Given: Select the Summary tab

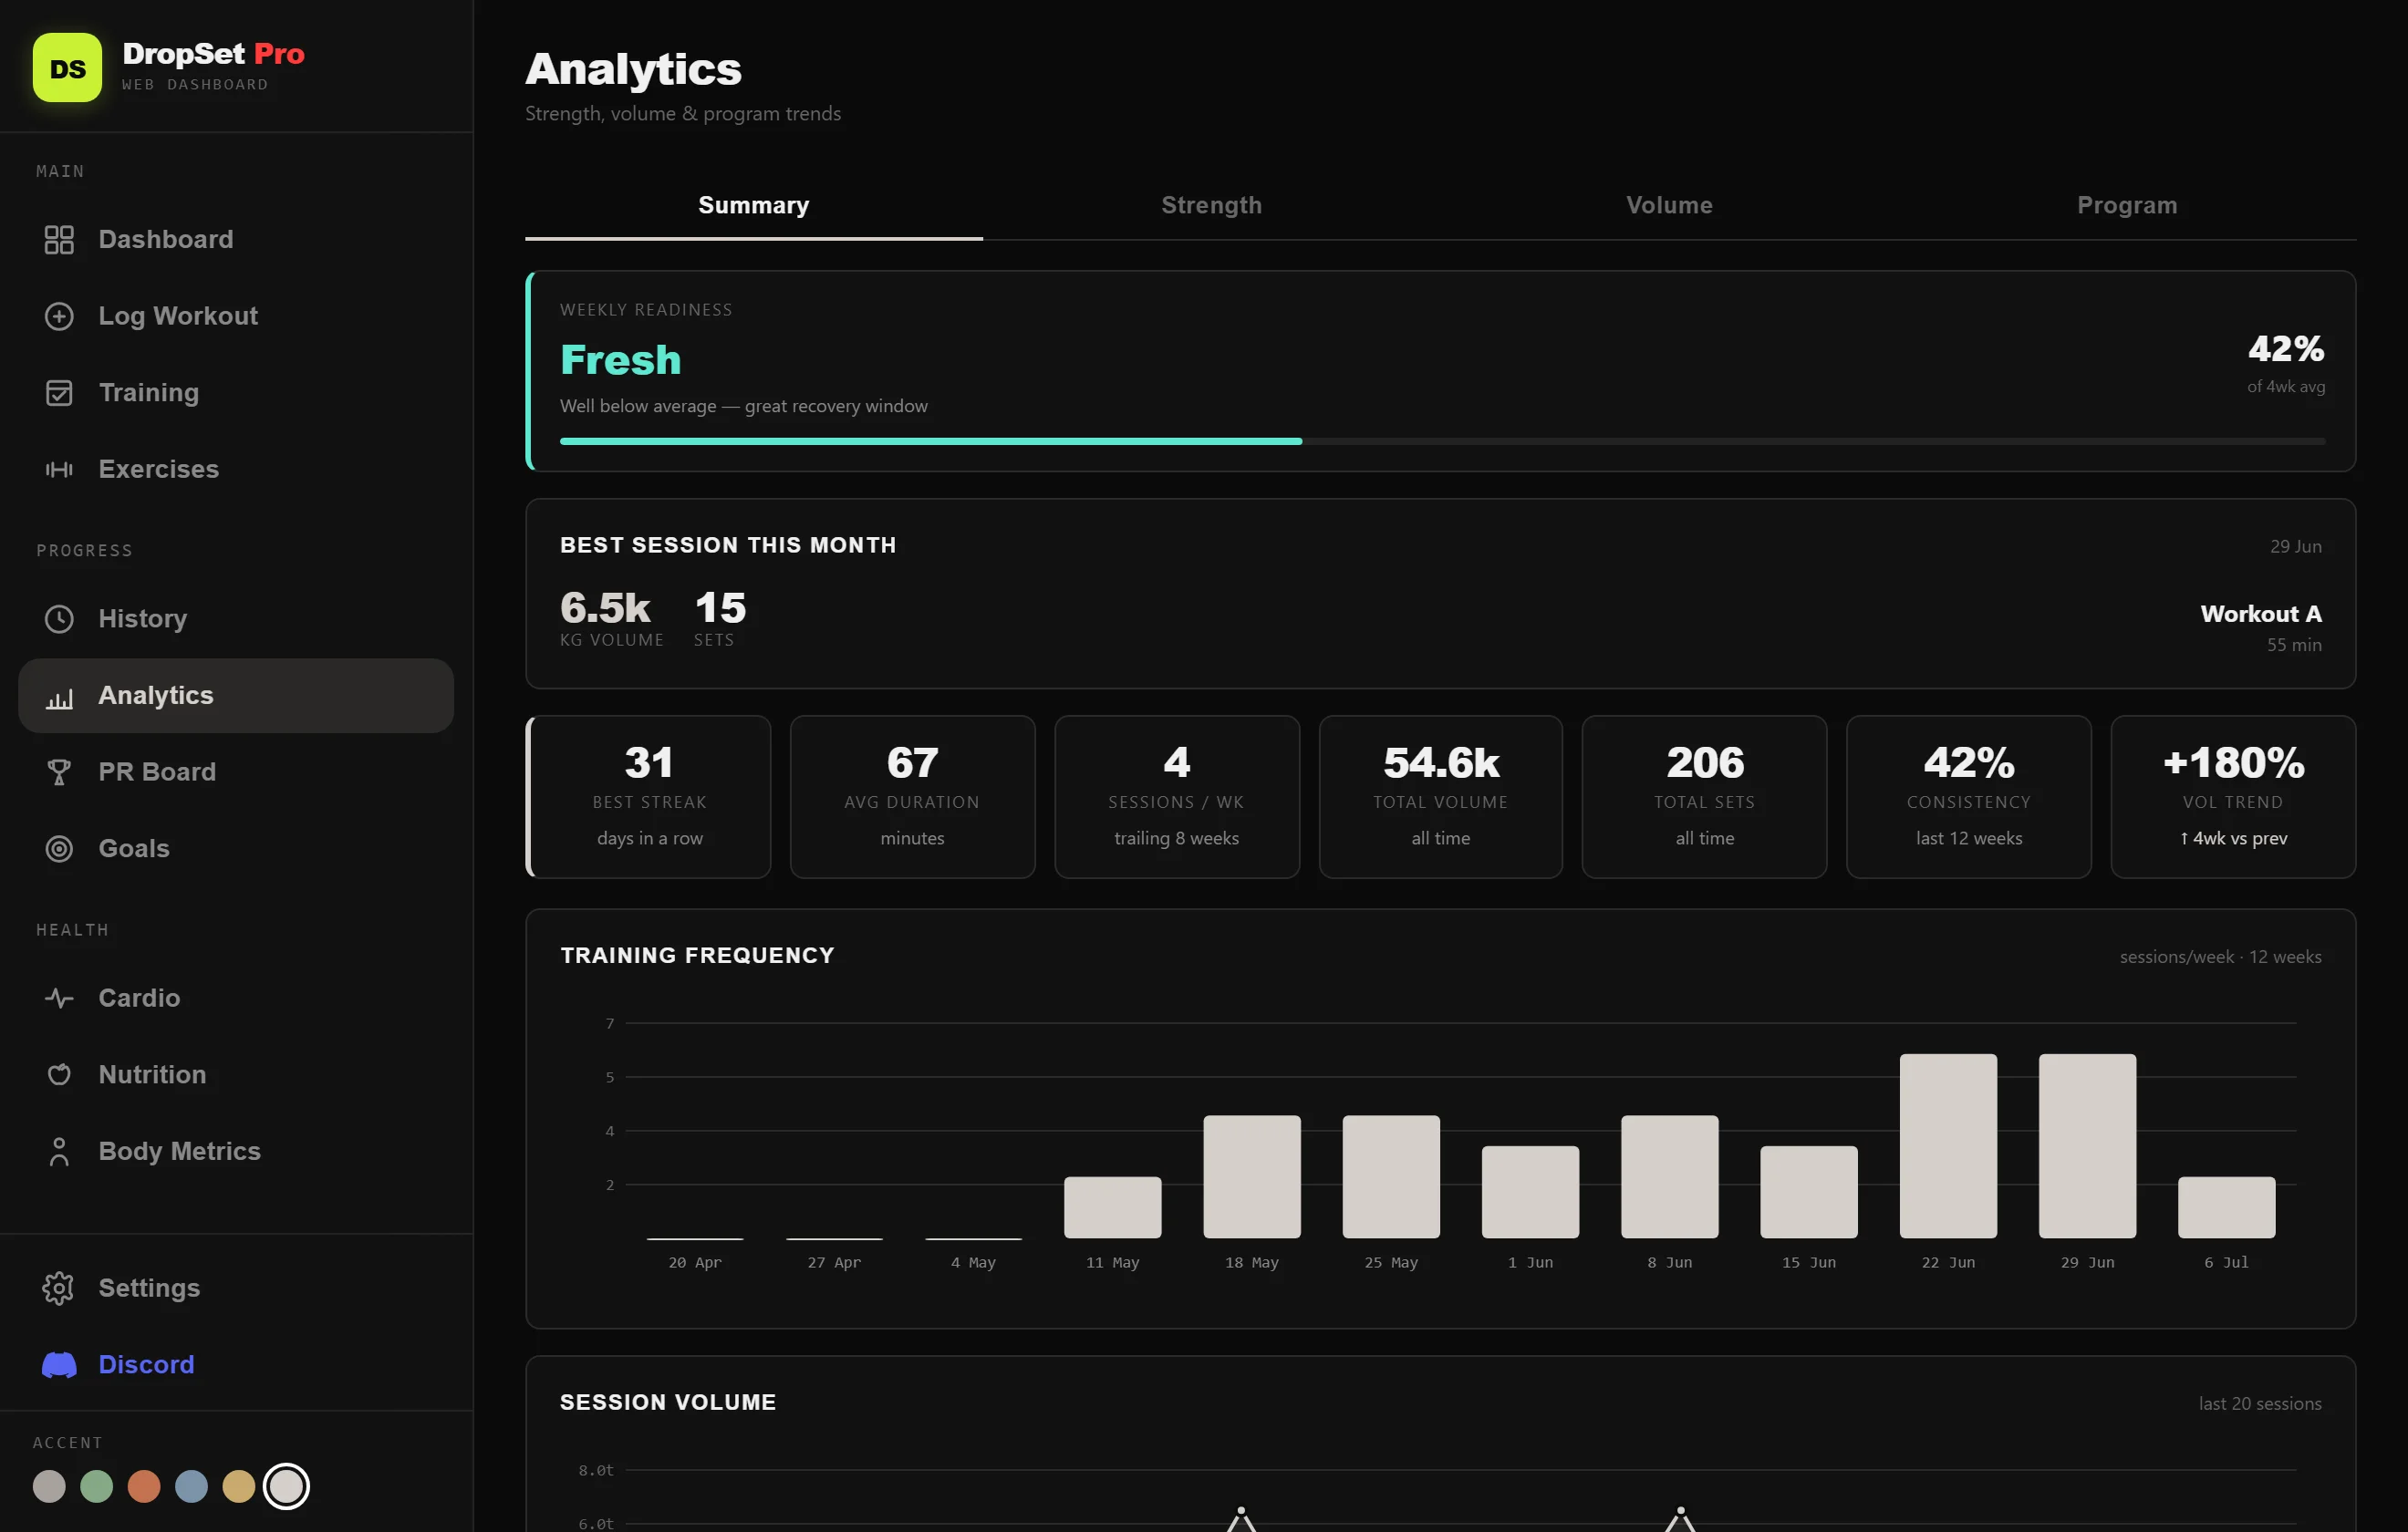Looking at the screenshot, I should point(754,206).
